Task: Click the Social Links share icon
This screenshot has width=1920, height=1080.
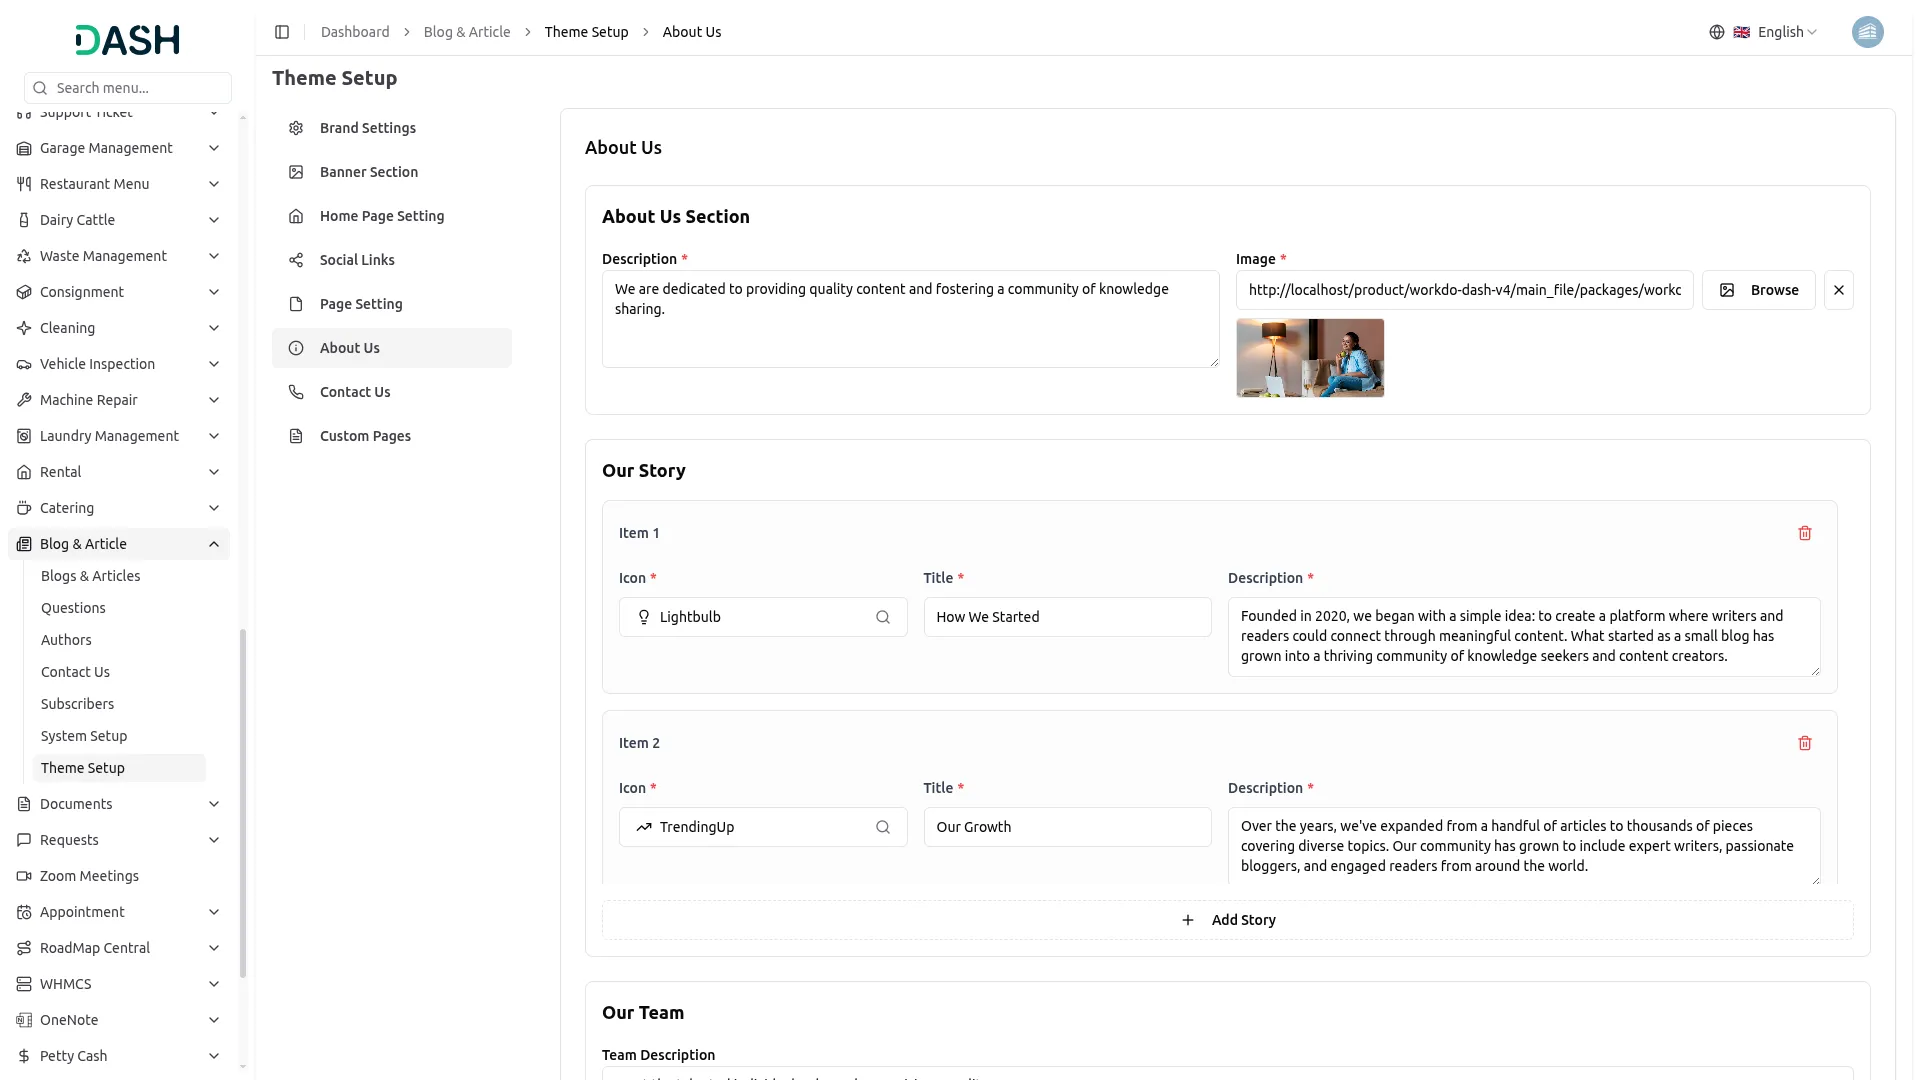Action: pos(295,260)
